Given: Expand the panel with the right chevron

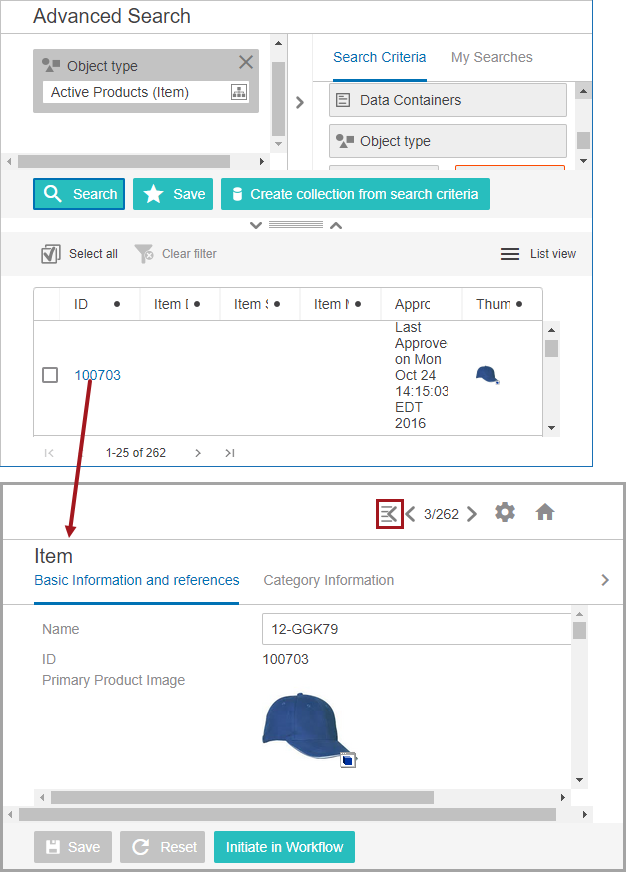Looking at the screenshot, I should [300, 102].
